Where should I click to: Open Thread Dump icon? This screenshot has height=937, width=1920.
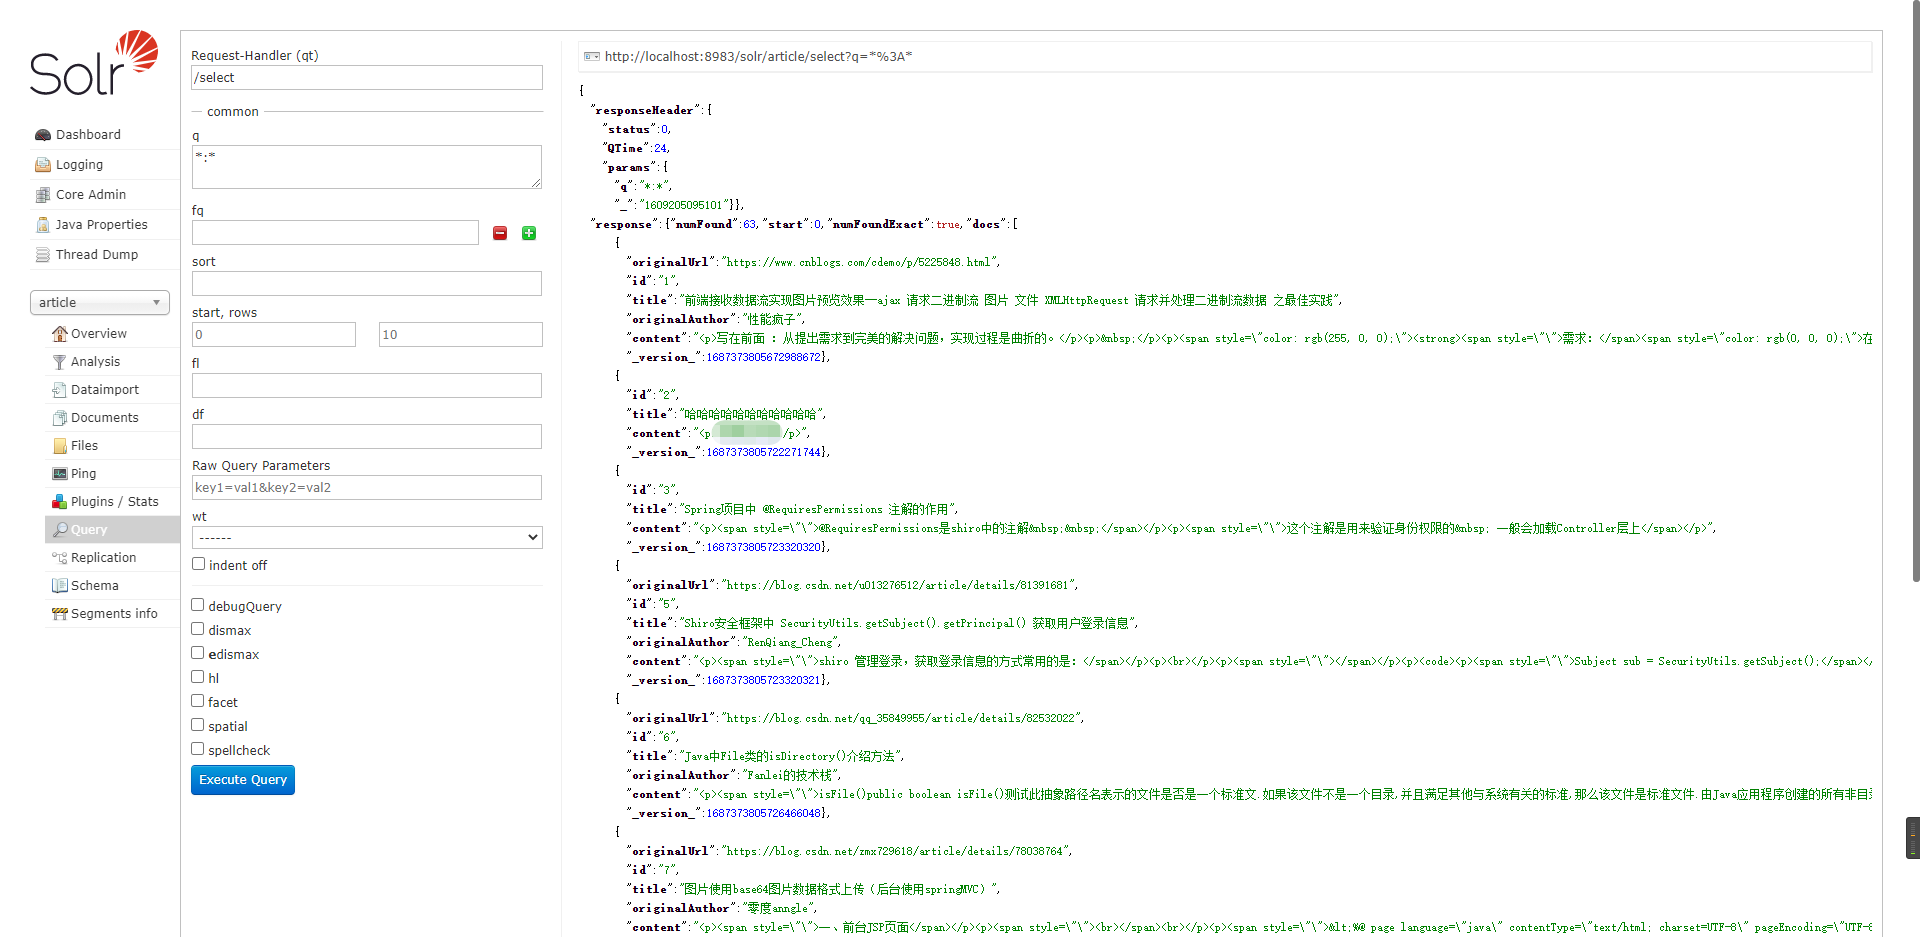click(x=43, y=255)
